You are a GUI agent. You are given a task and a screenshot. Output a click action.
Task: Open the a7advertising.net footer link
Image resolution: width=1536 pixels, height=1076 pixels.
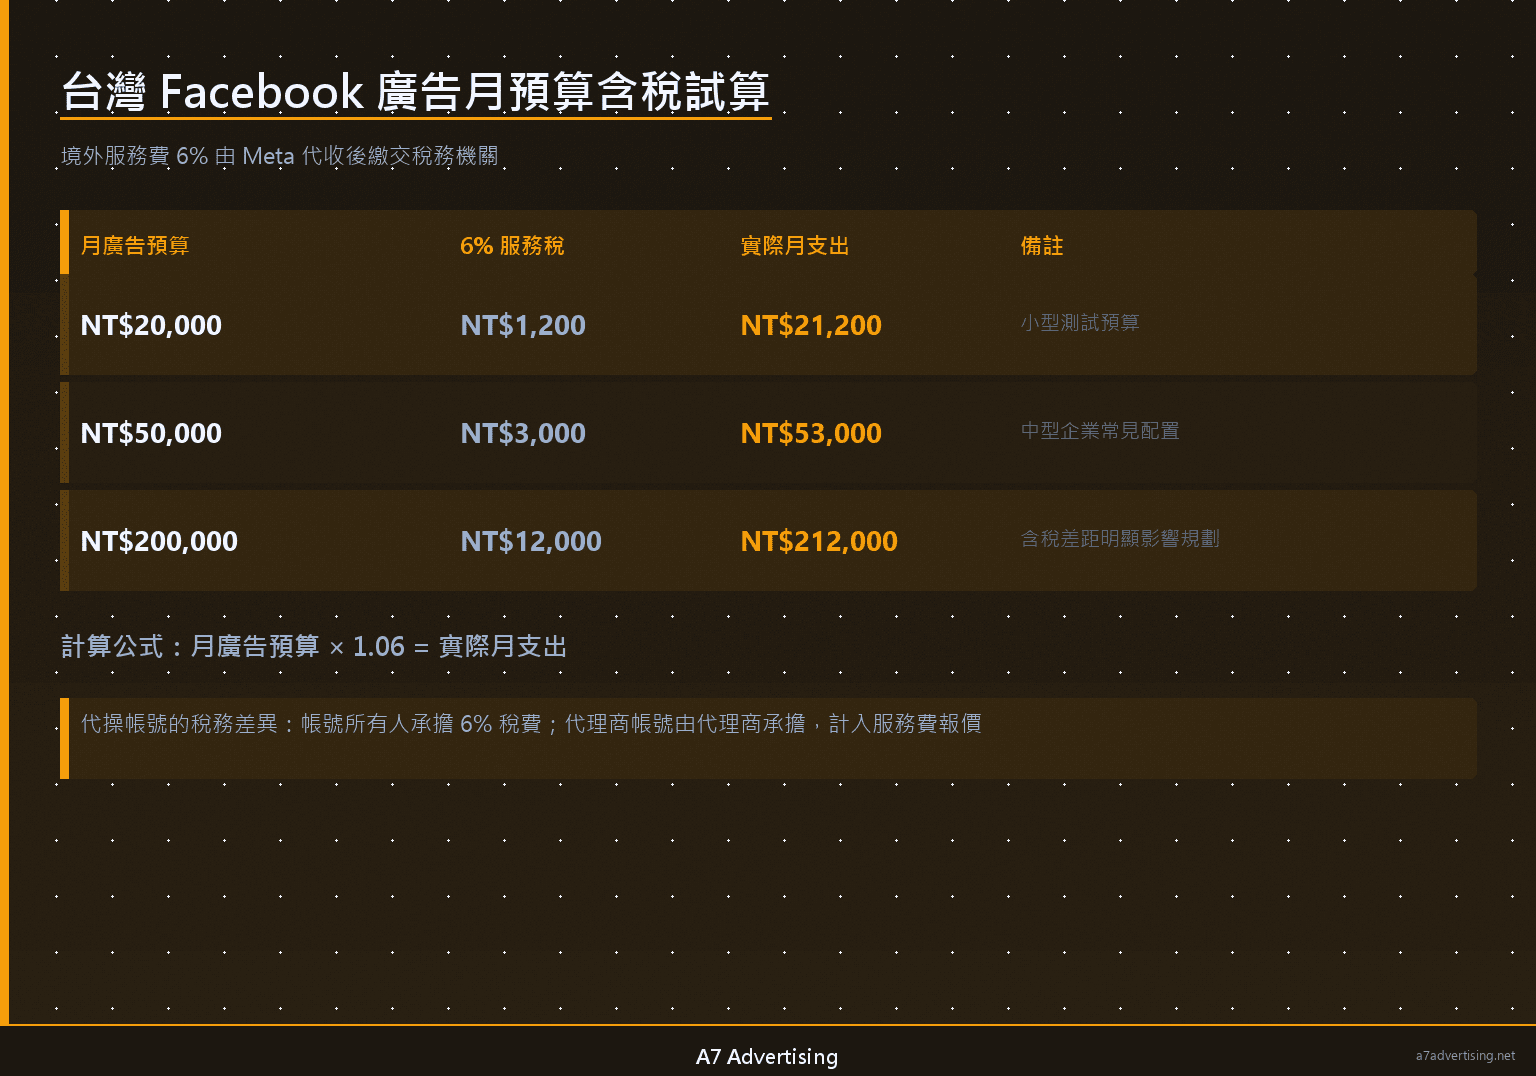pos(1465,1056)
